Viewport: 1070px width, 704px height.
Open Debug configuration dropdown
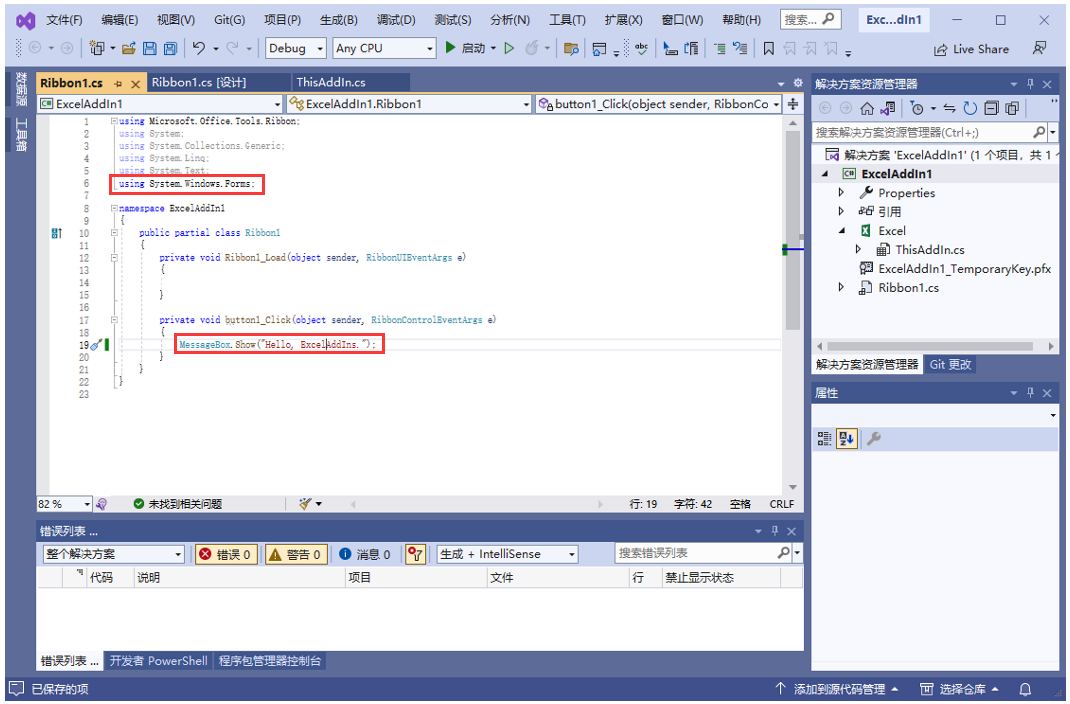(295, 48)
